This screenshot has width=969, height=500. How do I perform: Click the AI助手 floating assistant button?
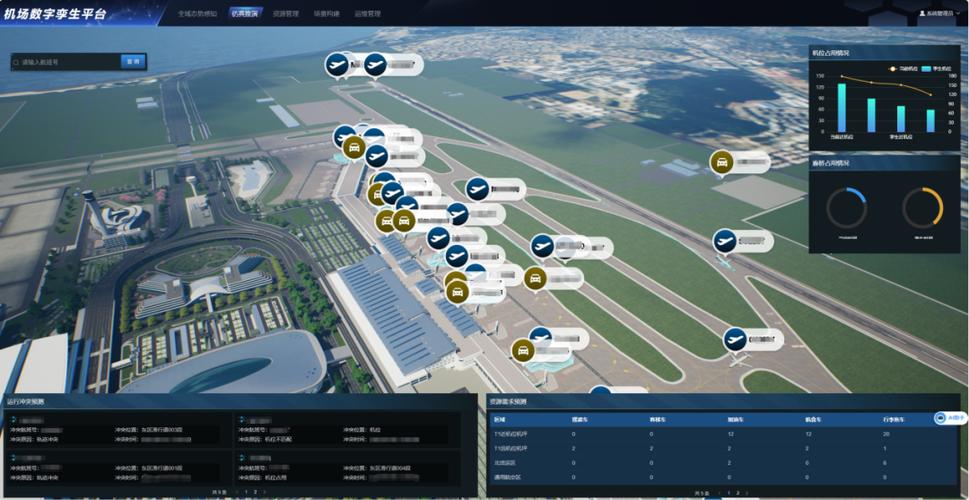pyautogui.click(x=950, y=418)
